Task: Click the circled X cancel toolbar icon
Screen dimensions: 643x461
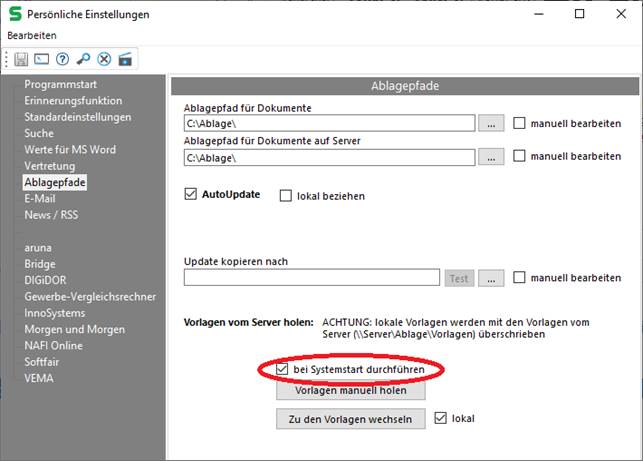Action: pyautogui.click(x=104, y=59)
